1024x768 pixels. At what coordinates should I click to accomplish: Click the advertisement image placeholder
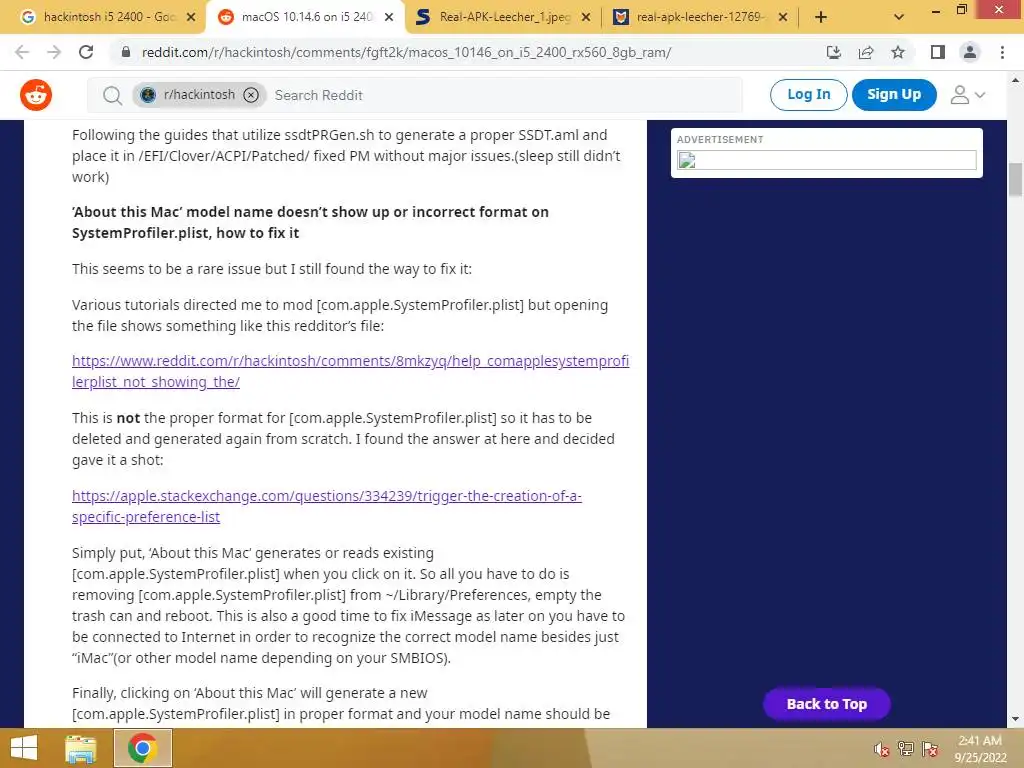tap(826, 160)
